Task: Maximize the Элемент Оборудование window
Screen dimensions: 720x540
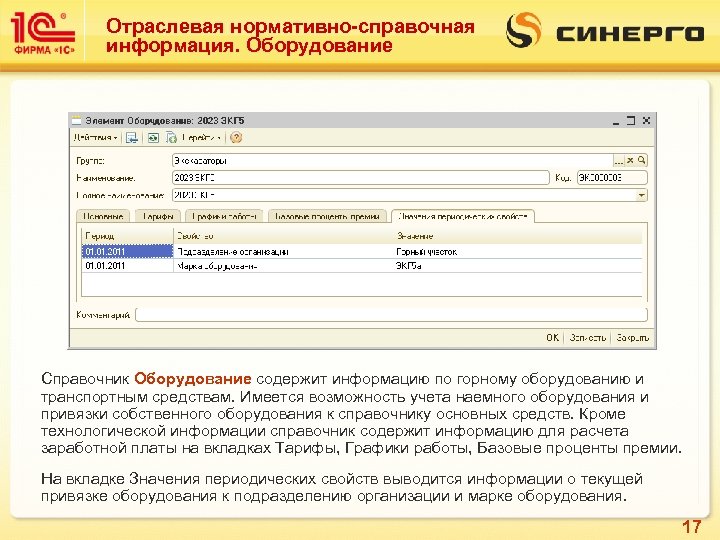Action: (631, 121)
